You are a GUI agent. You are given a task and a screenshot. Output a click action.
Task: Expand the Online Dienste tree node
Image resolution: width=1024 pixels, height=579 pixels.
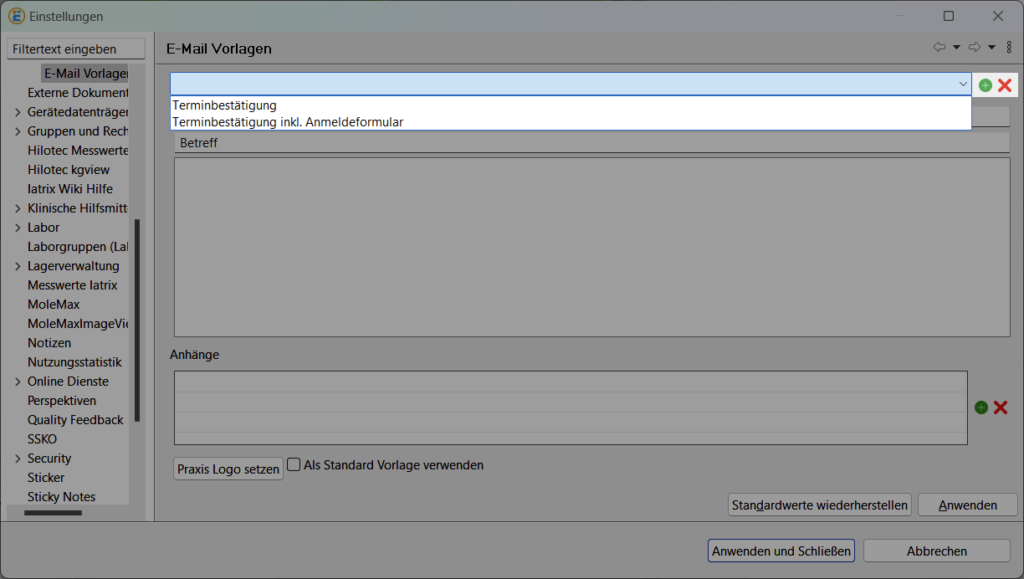click(x=18, y=381)
